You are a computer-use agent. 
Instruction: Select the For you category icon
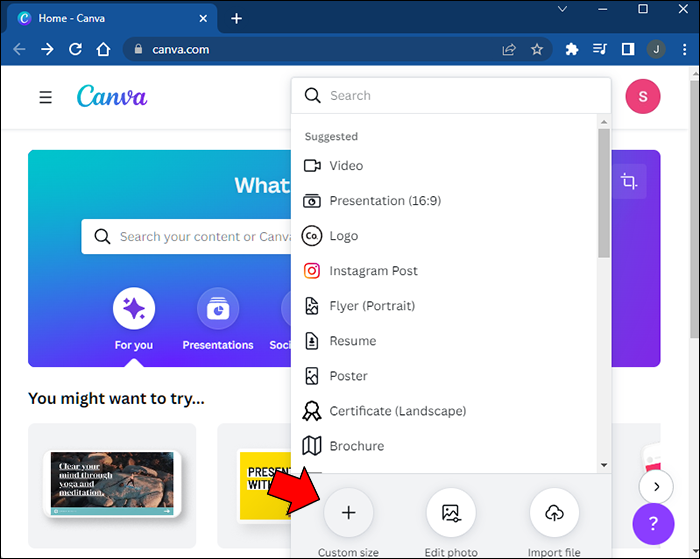click(x=134, y=308)
